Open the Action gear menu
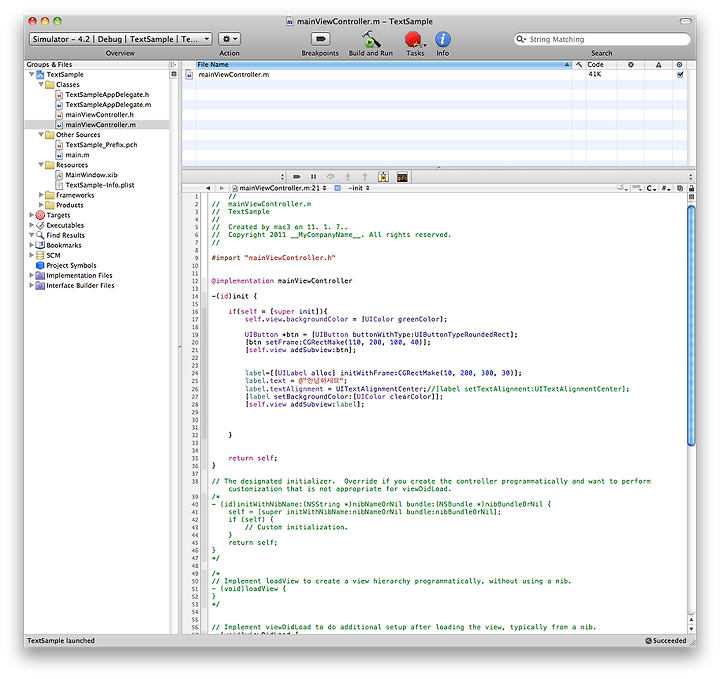720x679 pixels. point(229,39)
